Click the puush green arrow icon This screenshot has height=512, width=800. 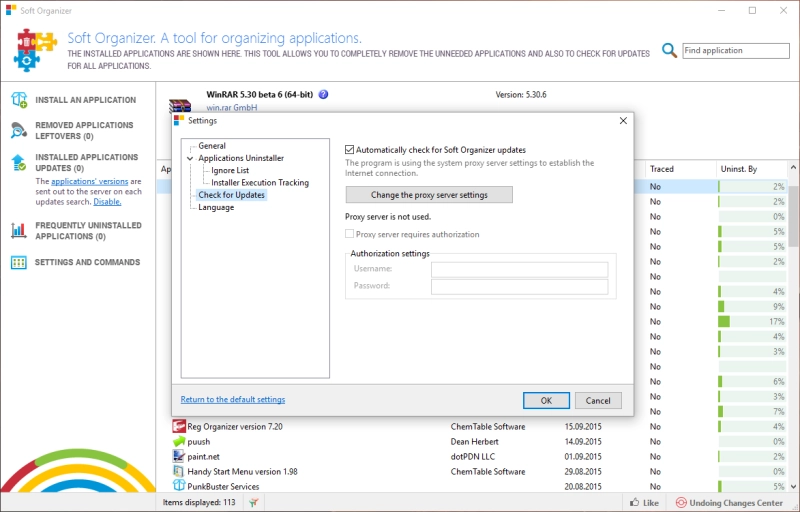(x=179, y=442)
